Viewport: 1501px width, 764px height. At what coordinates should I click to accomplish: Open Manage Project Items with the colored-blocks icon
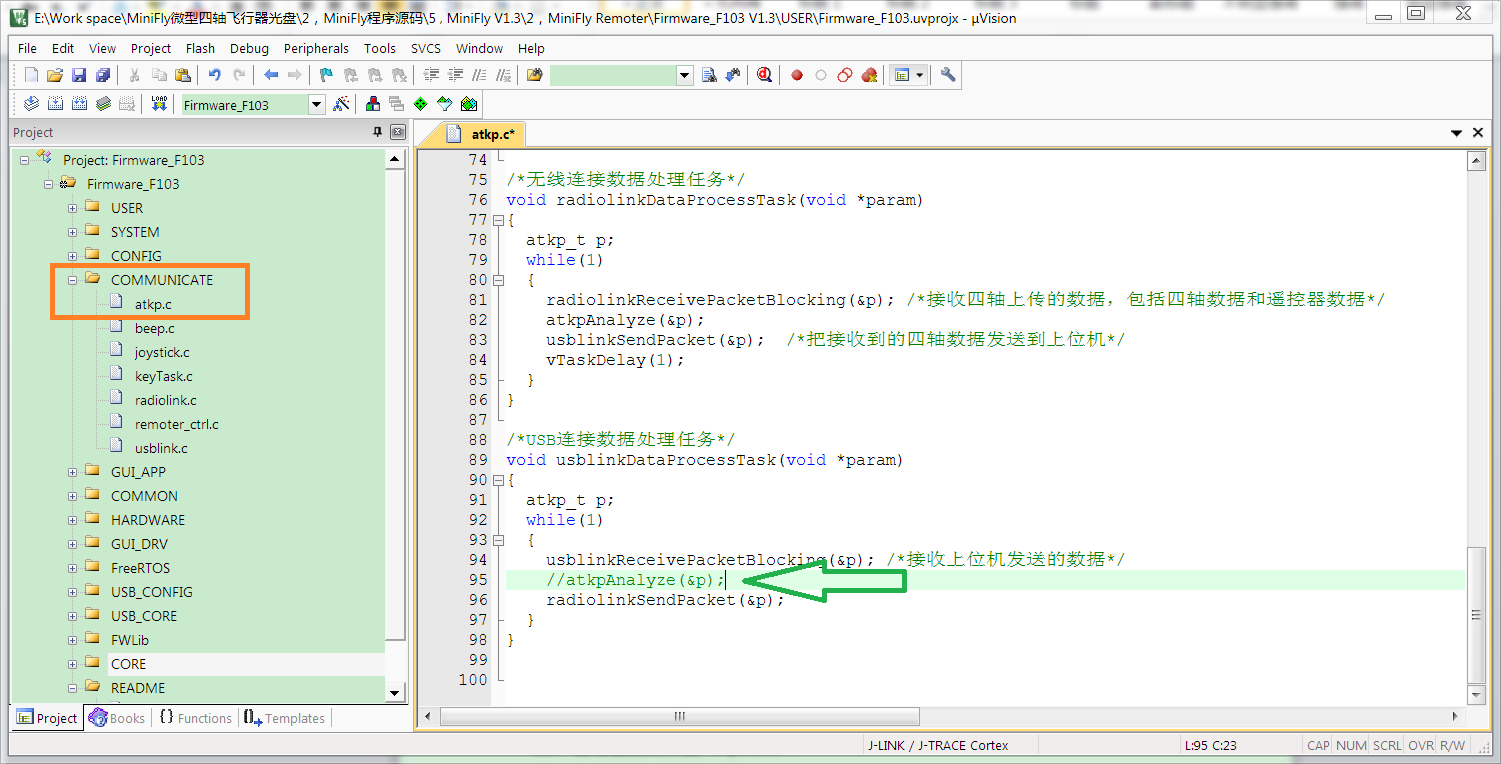tap(372, 104)
